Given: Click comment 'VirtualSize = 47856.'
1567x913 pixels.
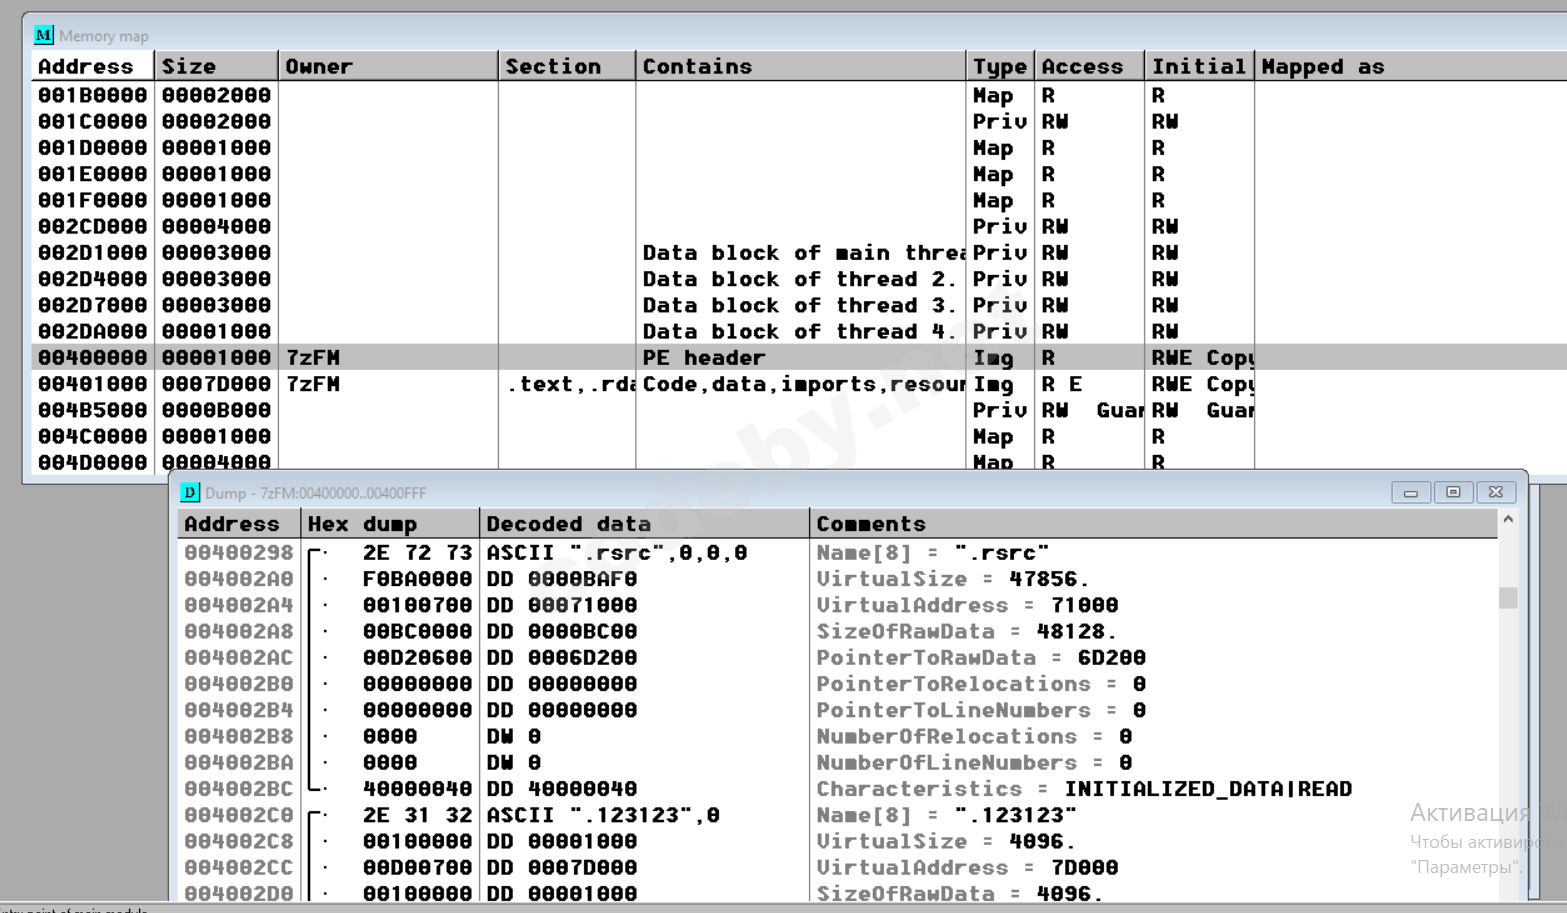Looking at the screenshot, I should (953, 579).
